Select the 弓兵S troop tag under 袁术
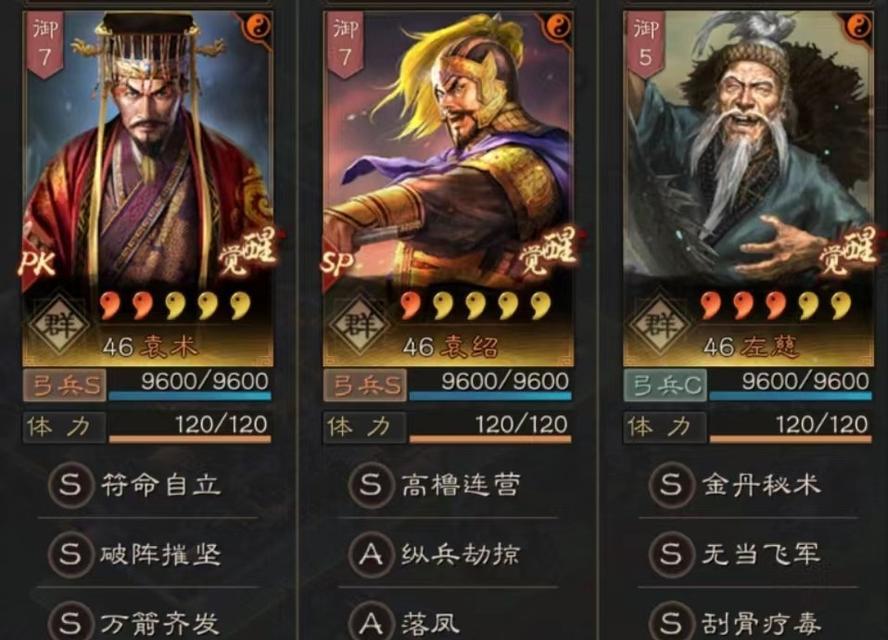 pyautogui.click(x=65, y=386)
